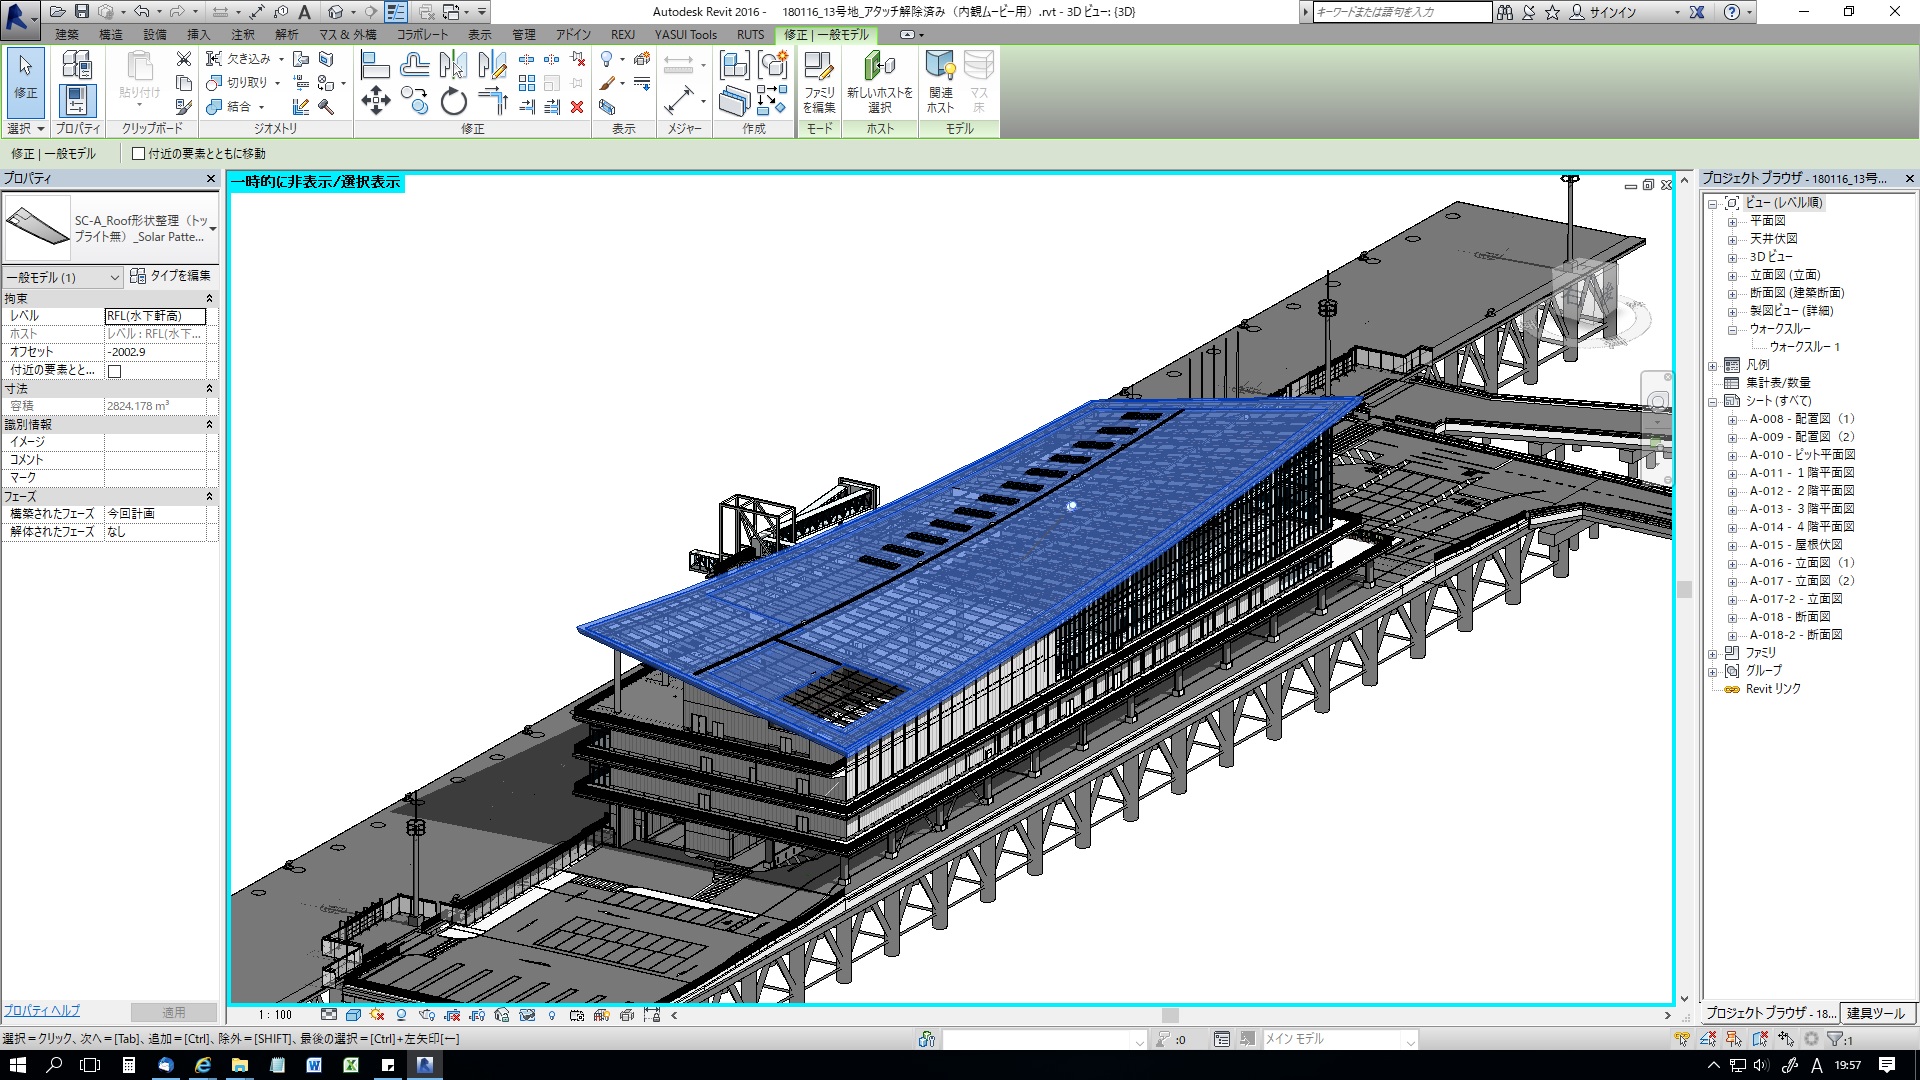Click the keyword search input field
Screen dimensions: 1920x1080
(x=1402, y=12)
